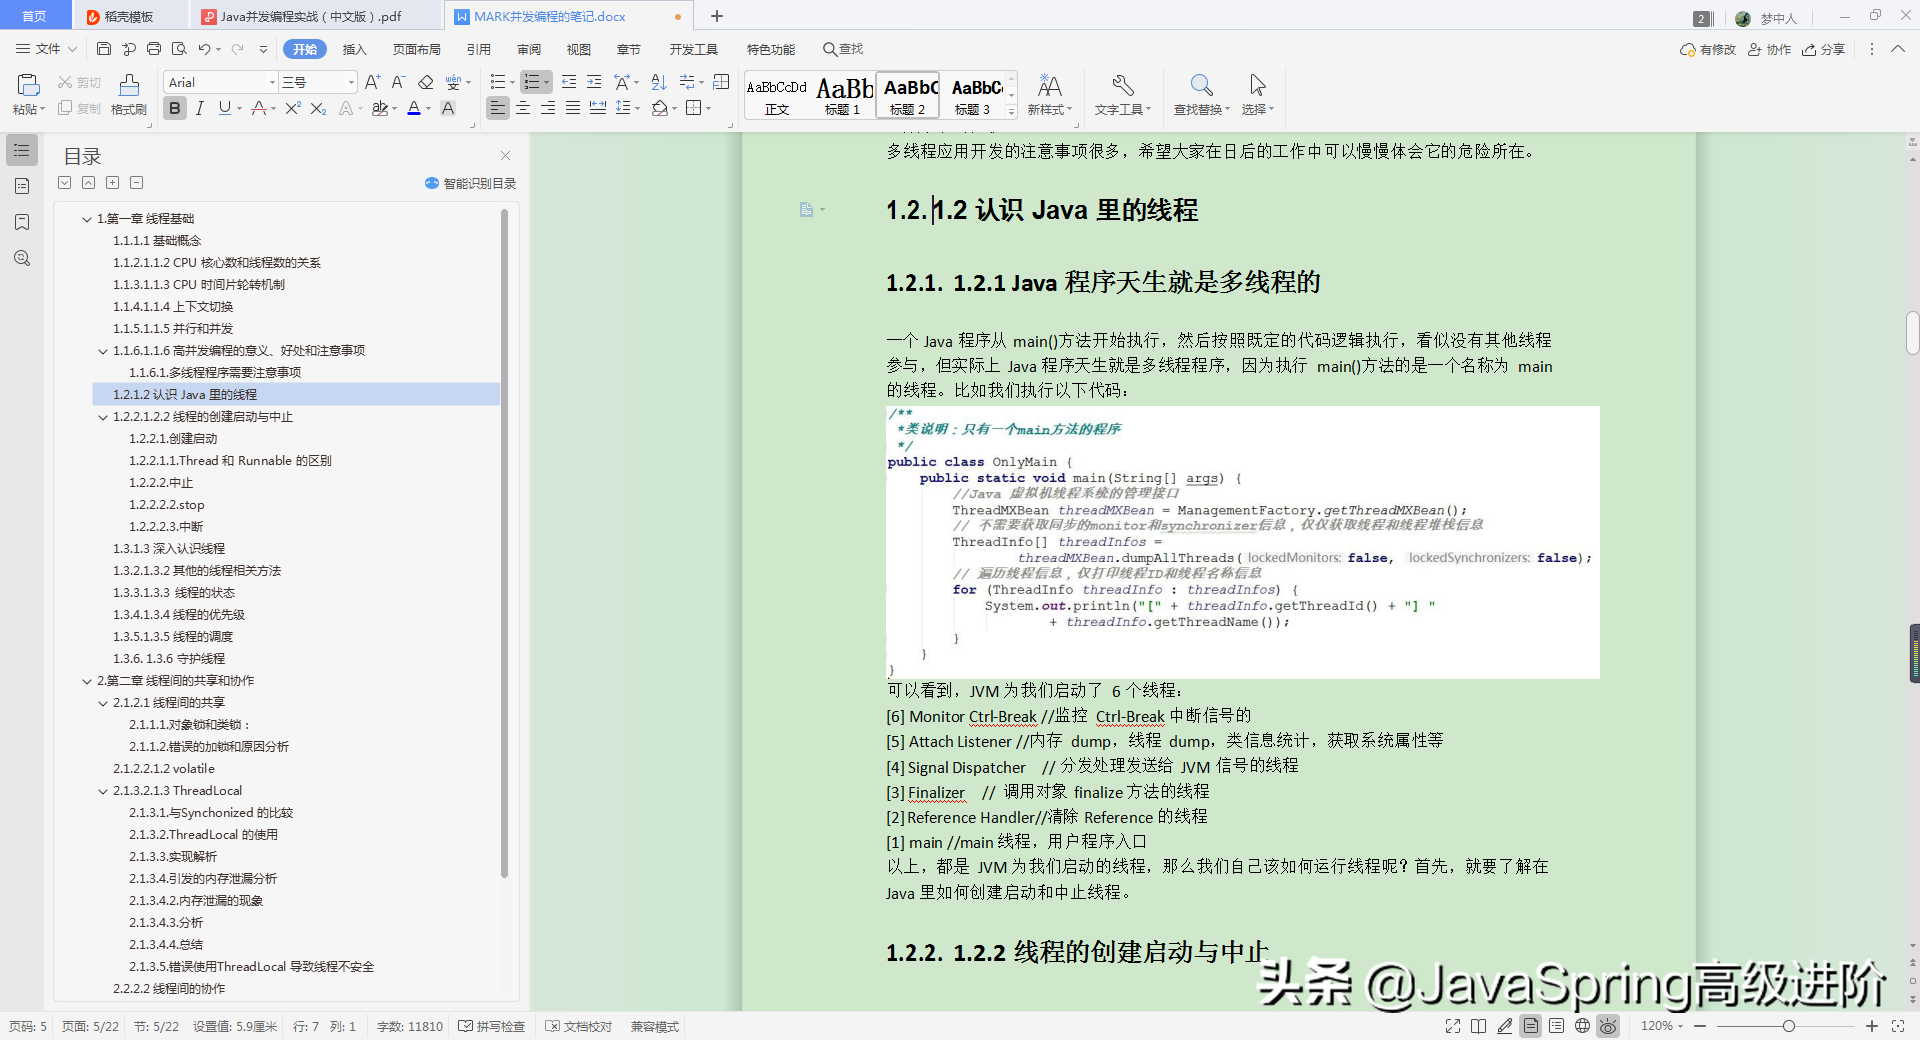This screenshot has height=1040, width=1920.
Task: Click 智能识别目录 link
Action: [x=471, y=183]
